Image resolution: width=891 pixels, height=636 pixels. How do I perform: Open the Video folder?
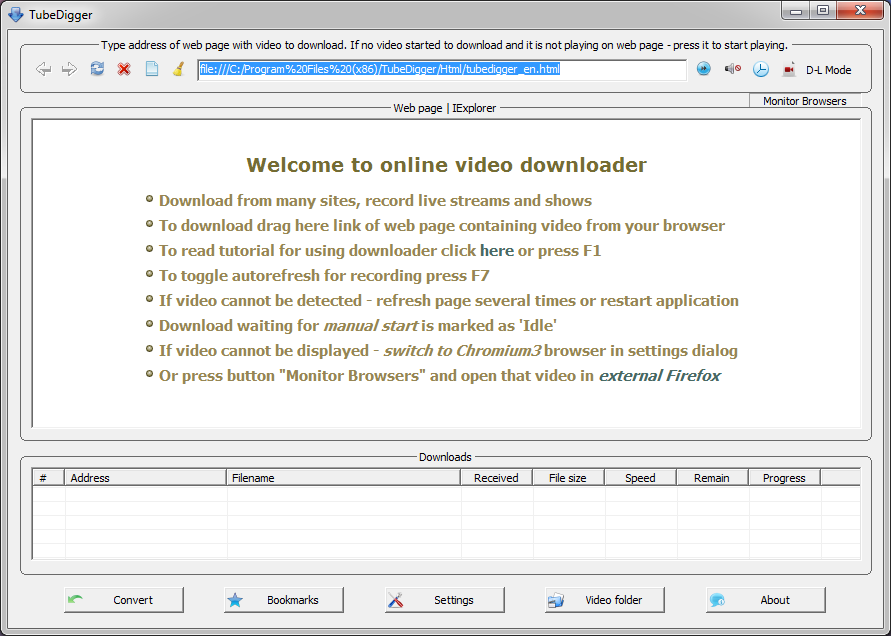605,600
